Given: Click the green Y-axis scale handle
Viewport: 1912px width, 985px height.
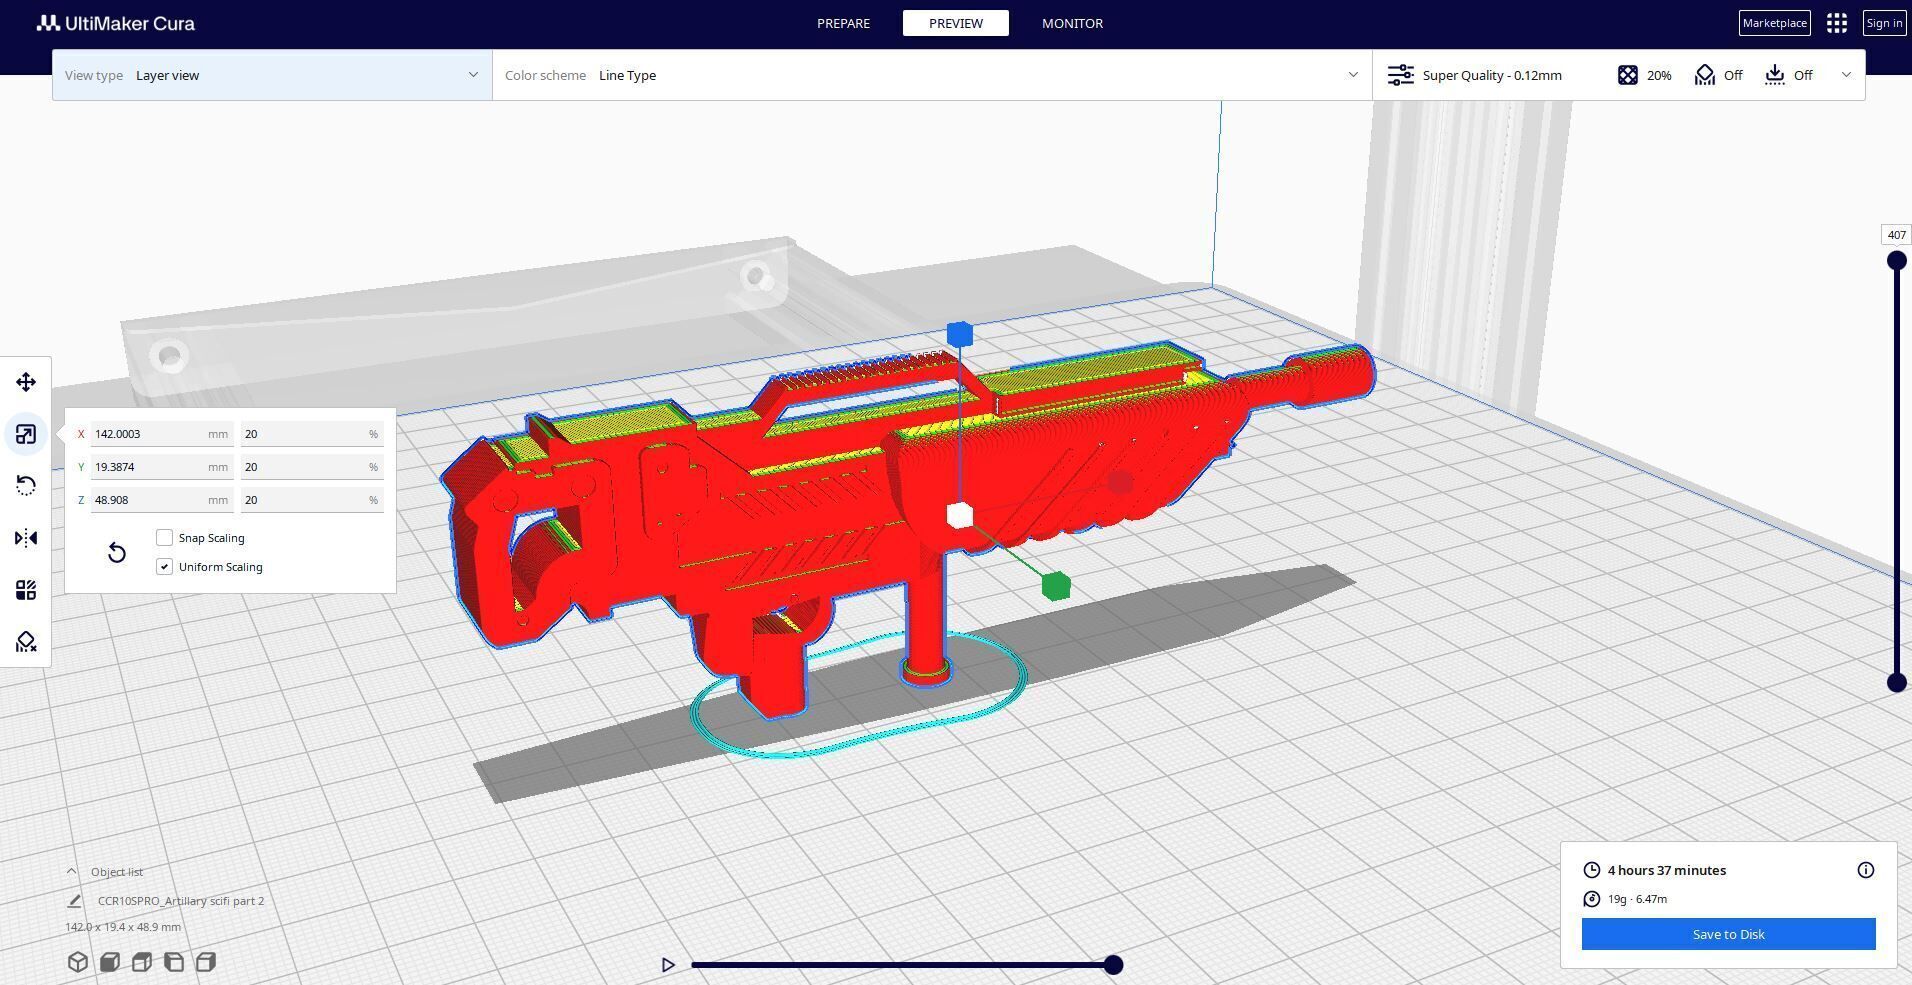Looking at the screenshot, I should pyautogui.click(x=1056, y=586).
